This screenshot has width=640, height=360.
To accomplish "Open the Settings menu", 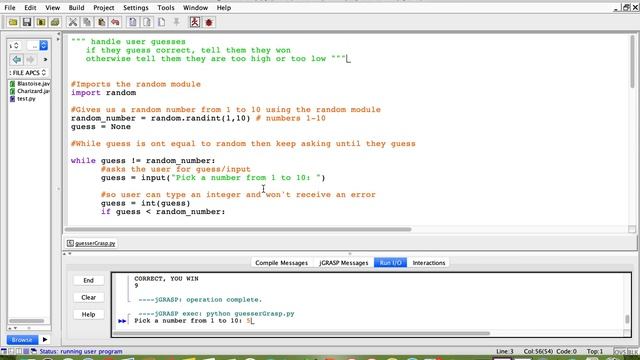I will [136, 8].
